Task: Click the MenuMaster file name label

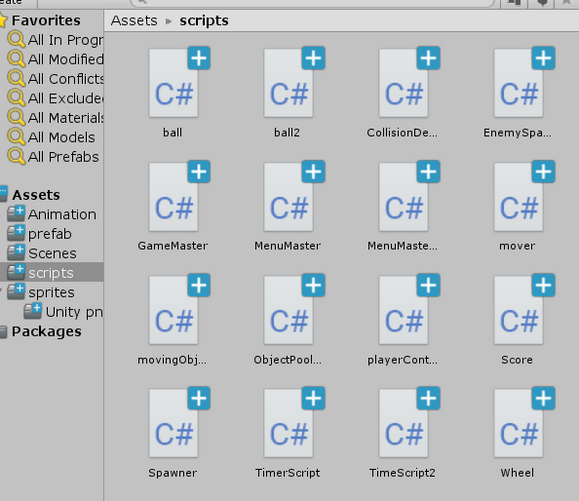Action: pos(287,246)
